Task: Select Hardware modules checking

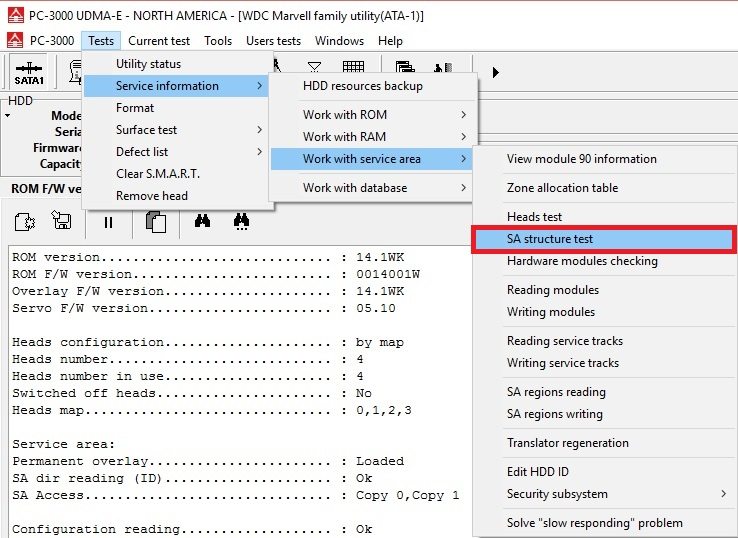Action: tap(605, 261)
